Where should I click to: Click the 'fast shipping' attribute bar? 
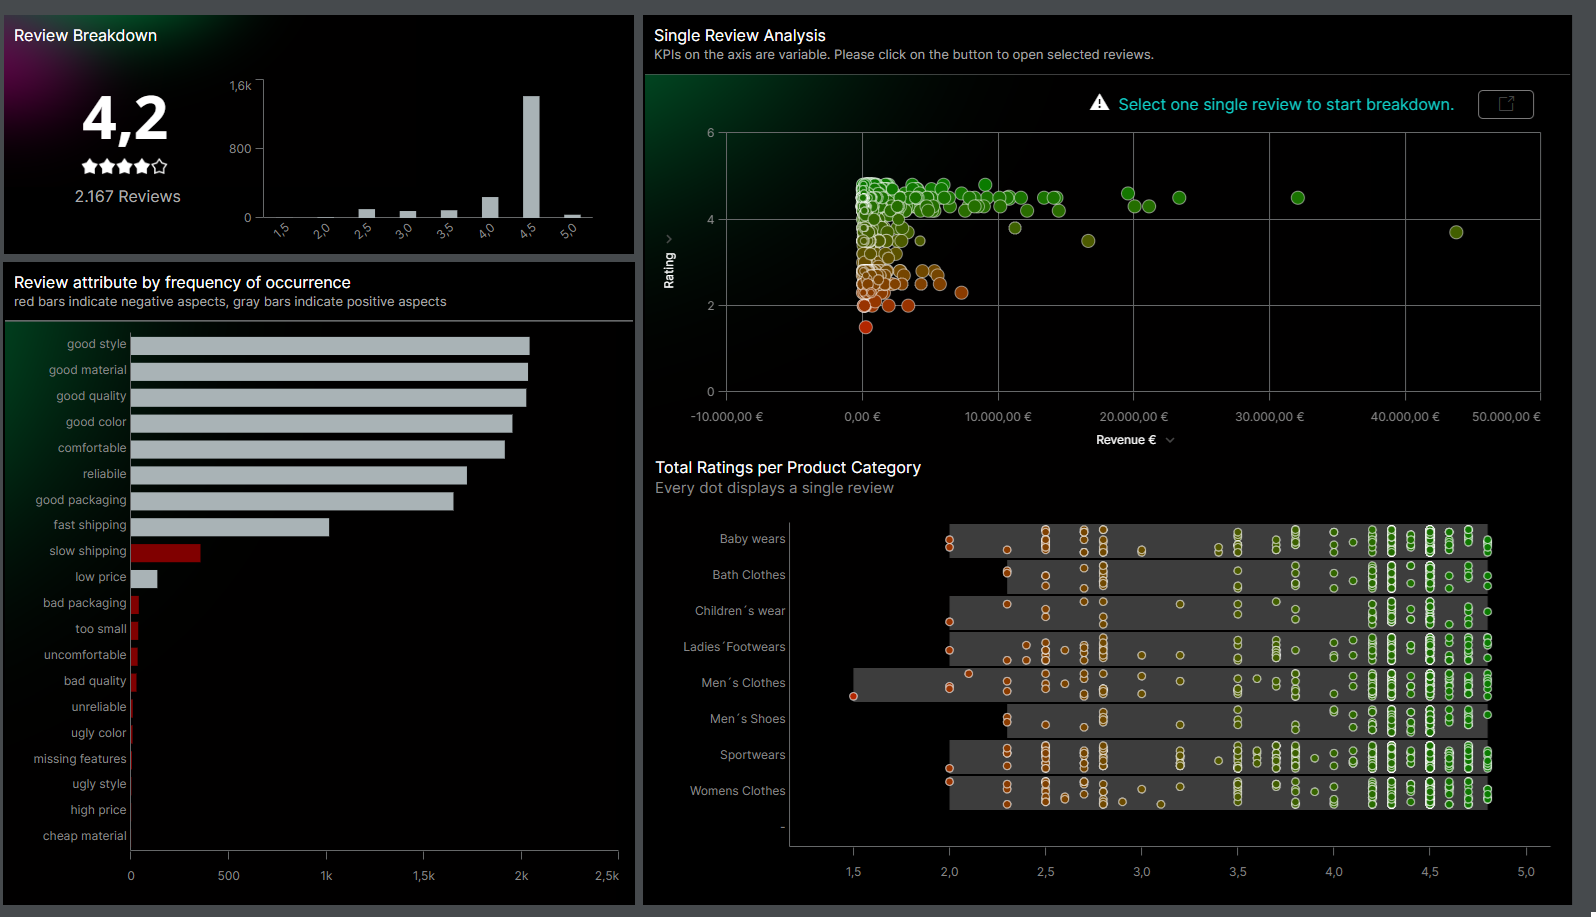(x=230, y=527)
